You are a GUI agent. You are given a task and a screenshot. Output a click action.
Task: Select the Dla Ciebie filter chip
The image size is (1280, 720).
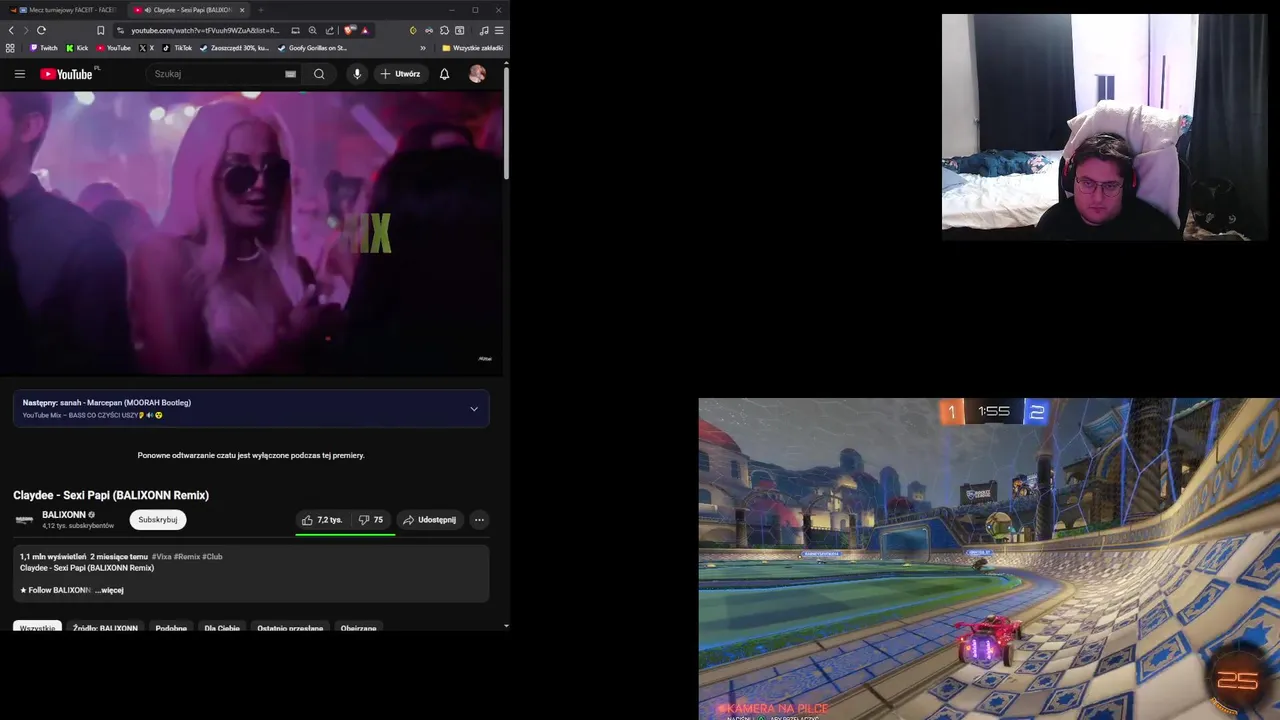click(x=222, y=628)
